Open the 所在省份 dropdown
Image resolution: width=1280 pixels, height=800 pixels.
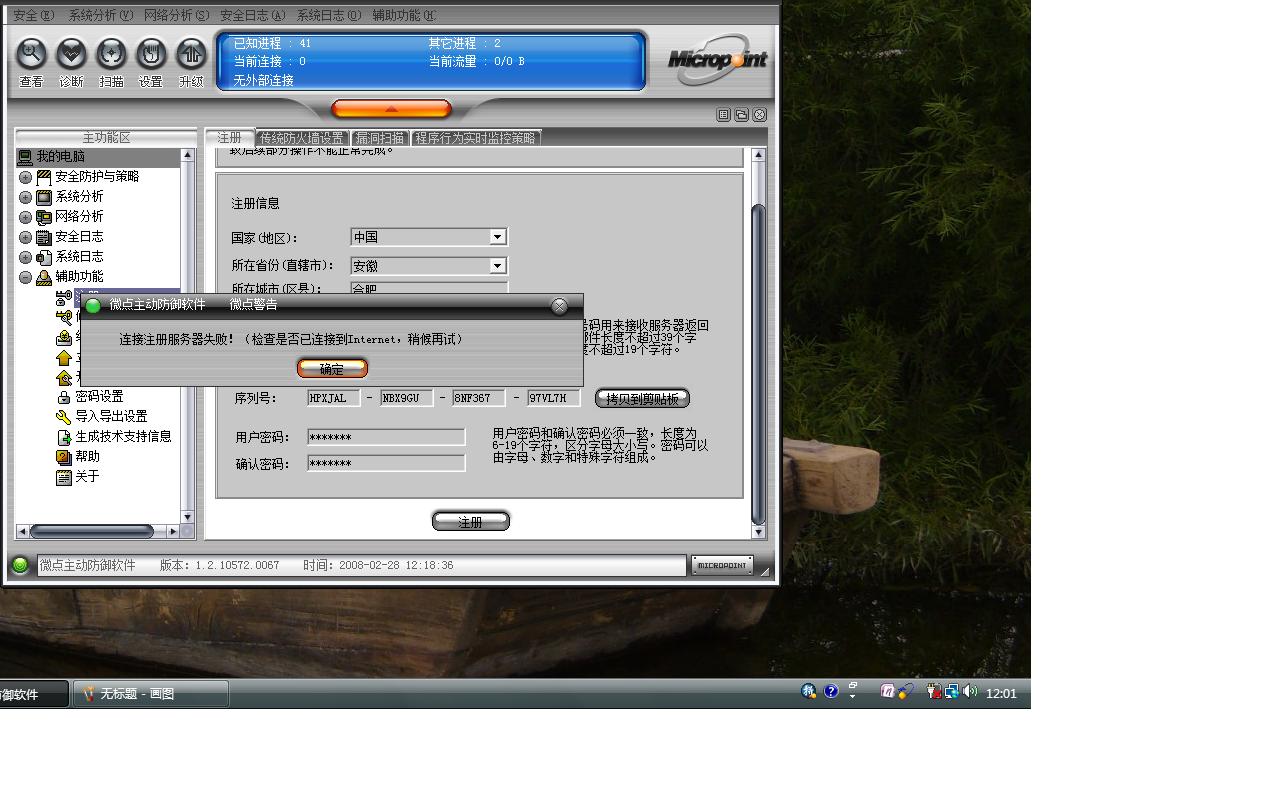point(497,266)
